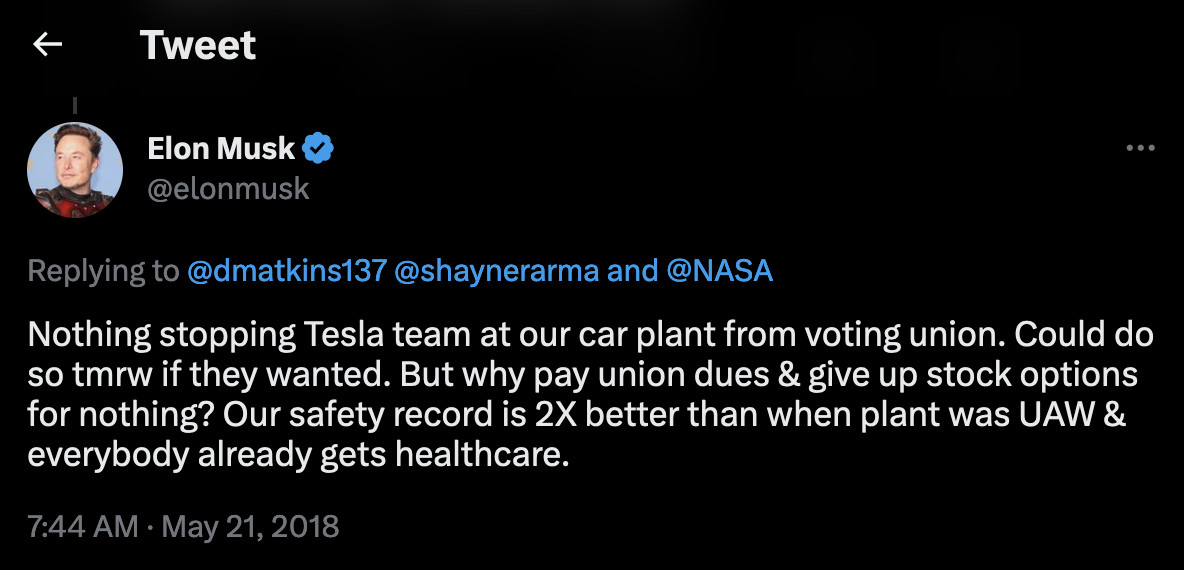Click the thread line above the avatar

[75, 103]
